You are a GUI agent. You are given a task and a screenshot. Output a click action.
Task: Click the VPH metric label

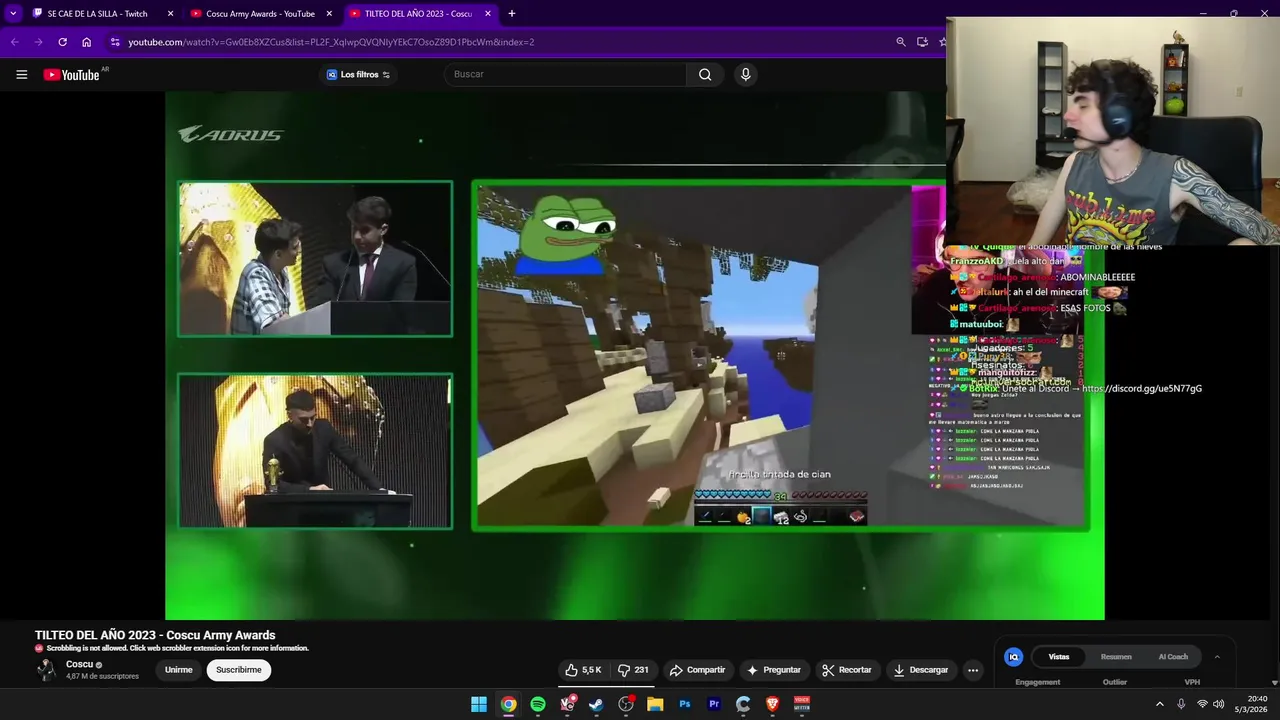(x=1192, y=682)
